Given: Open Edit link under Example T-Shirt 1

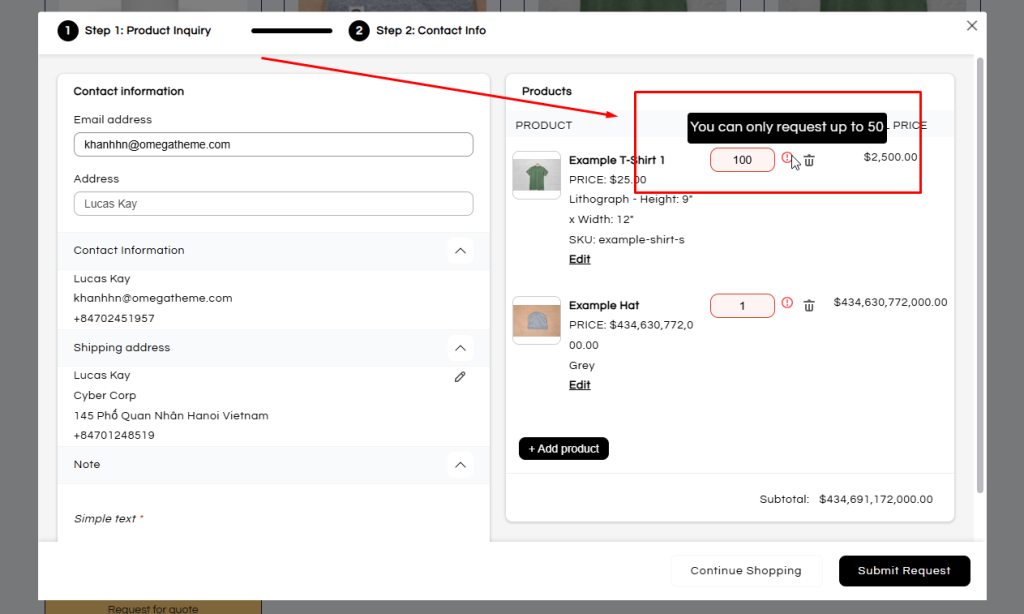Looking at the screenshot, I should click(x=579, y=258).
